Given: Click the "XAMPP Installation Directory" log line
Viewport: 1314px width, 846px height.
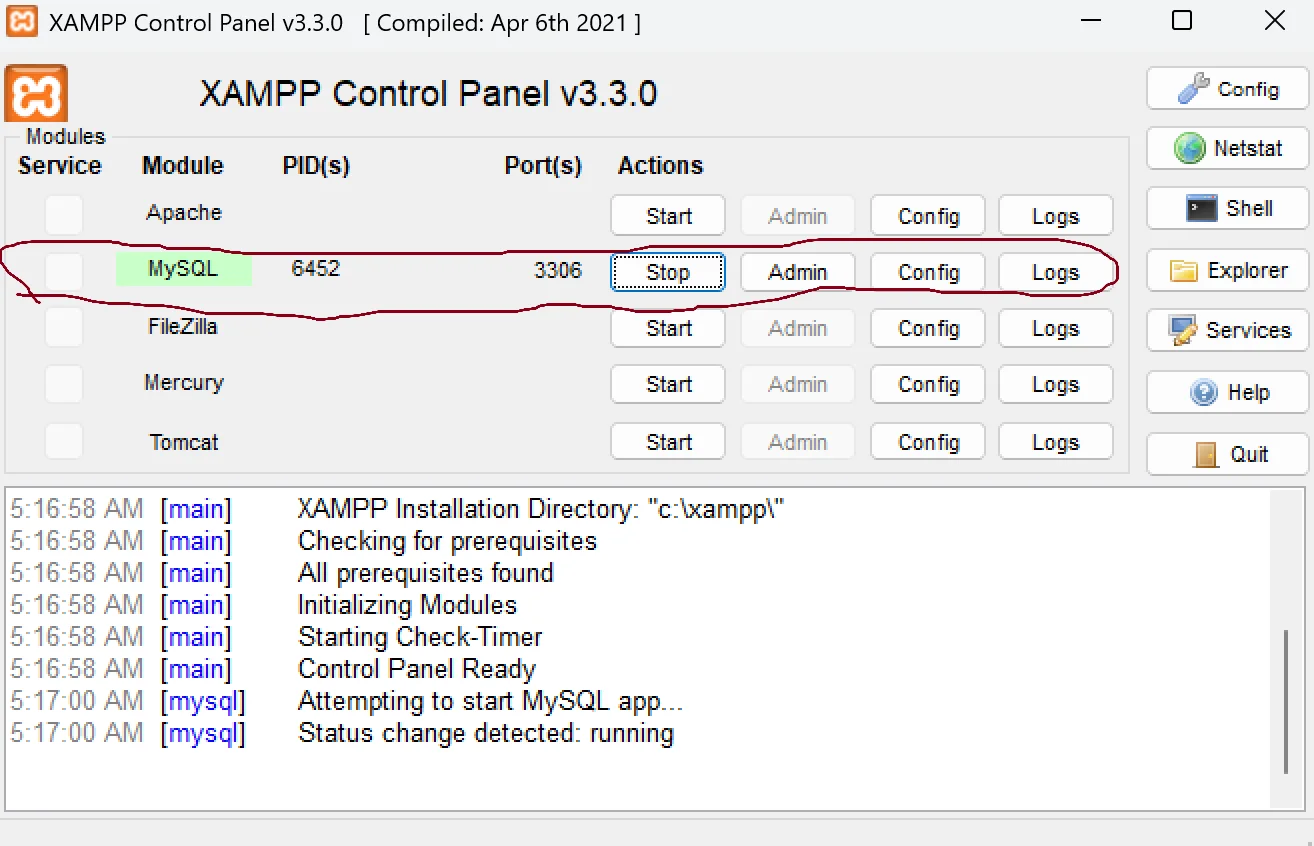Looking at the screenshot, I should pyautogui.click(x=541, y=509).
